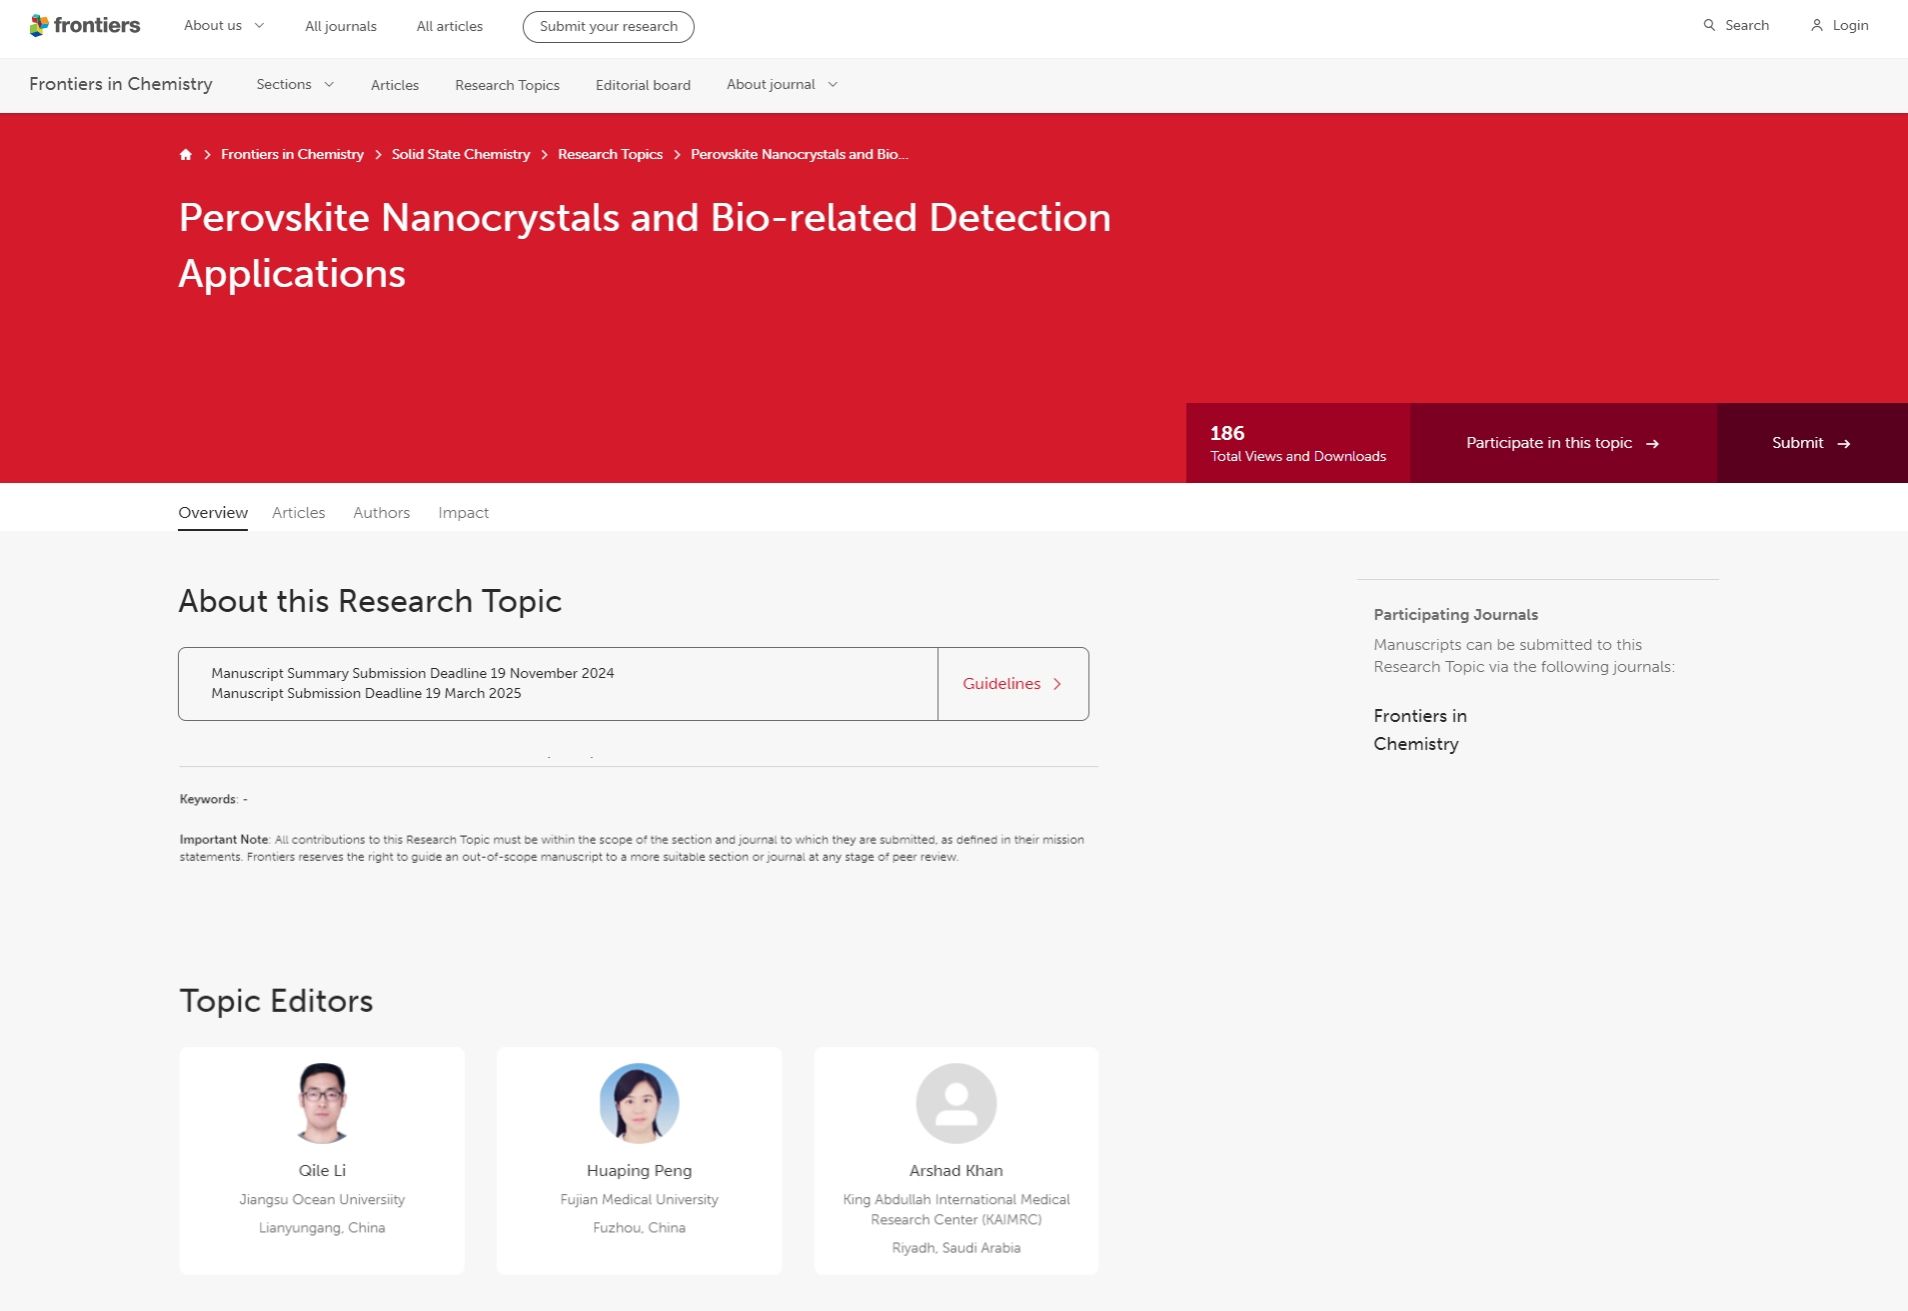Click Arshad Khan's placeholder avatar
Screen dimensions: 1908x1311
(956, 1103)
